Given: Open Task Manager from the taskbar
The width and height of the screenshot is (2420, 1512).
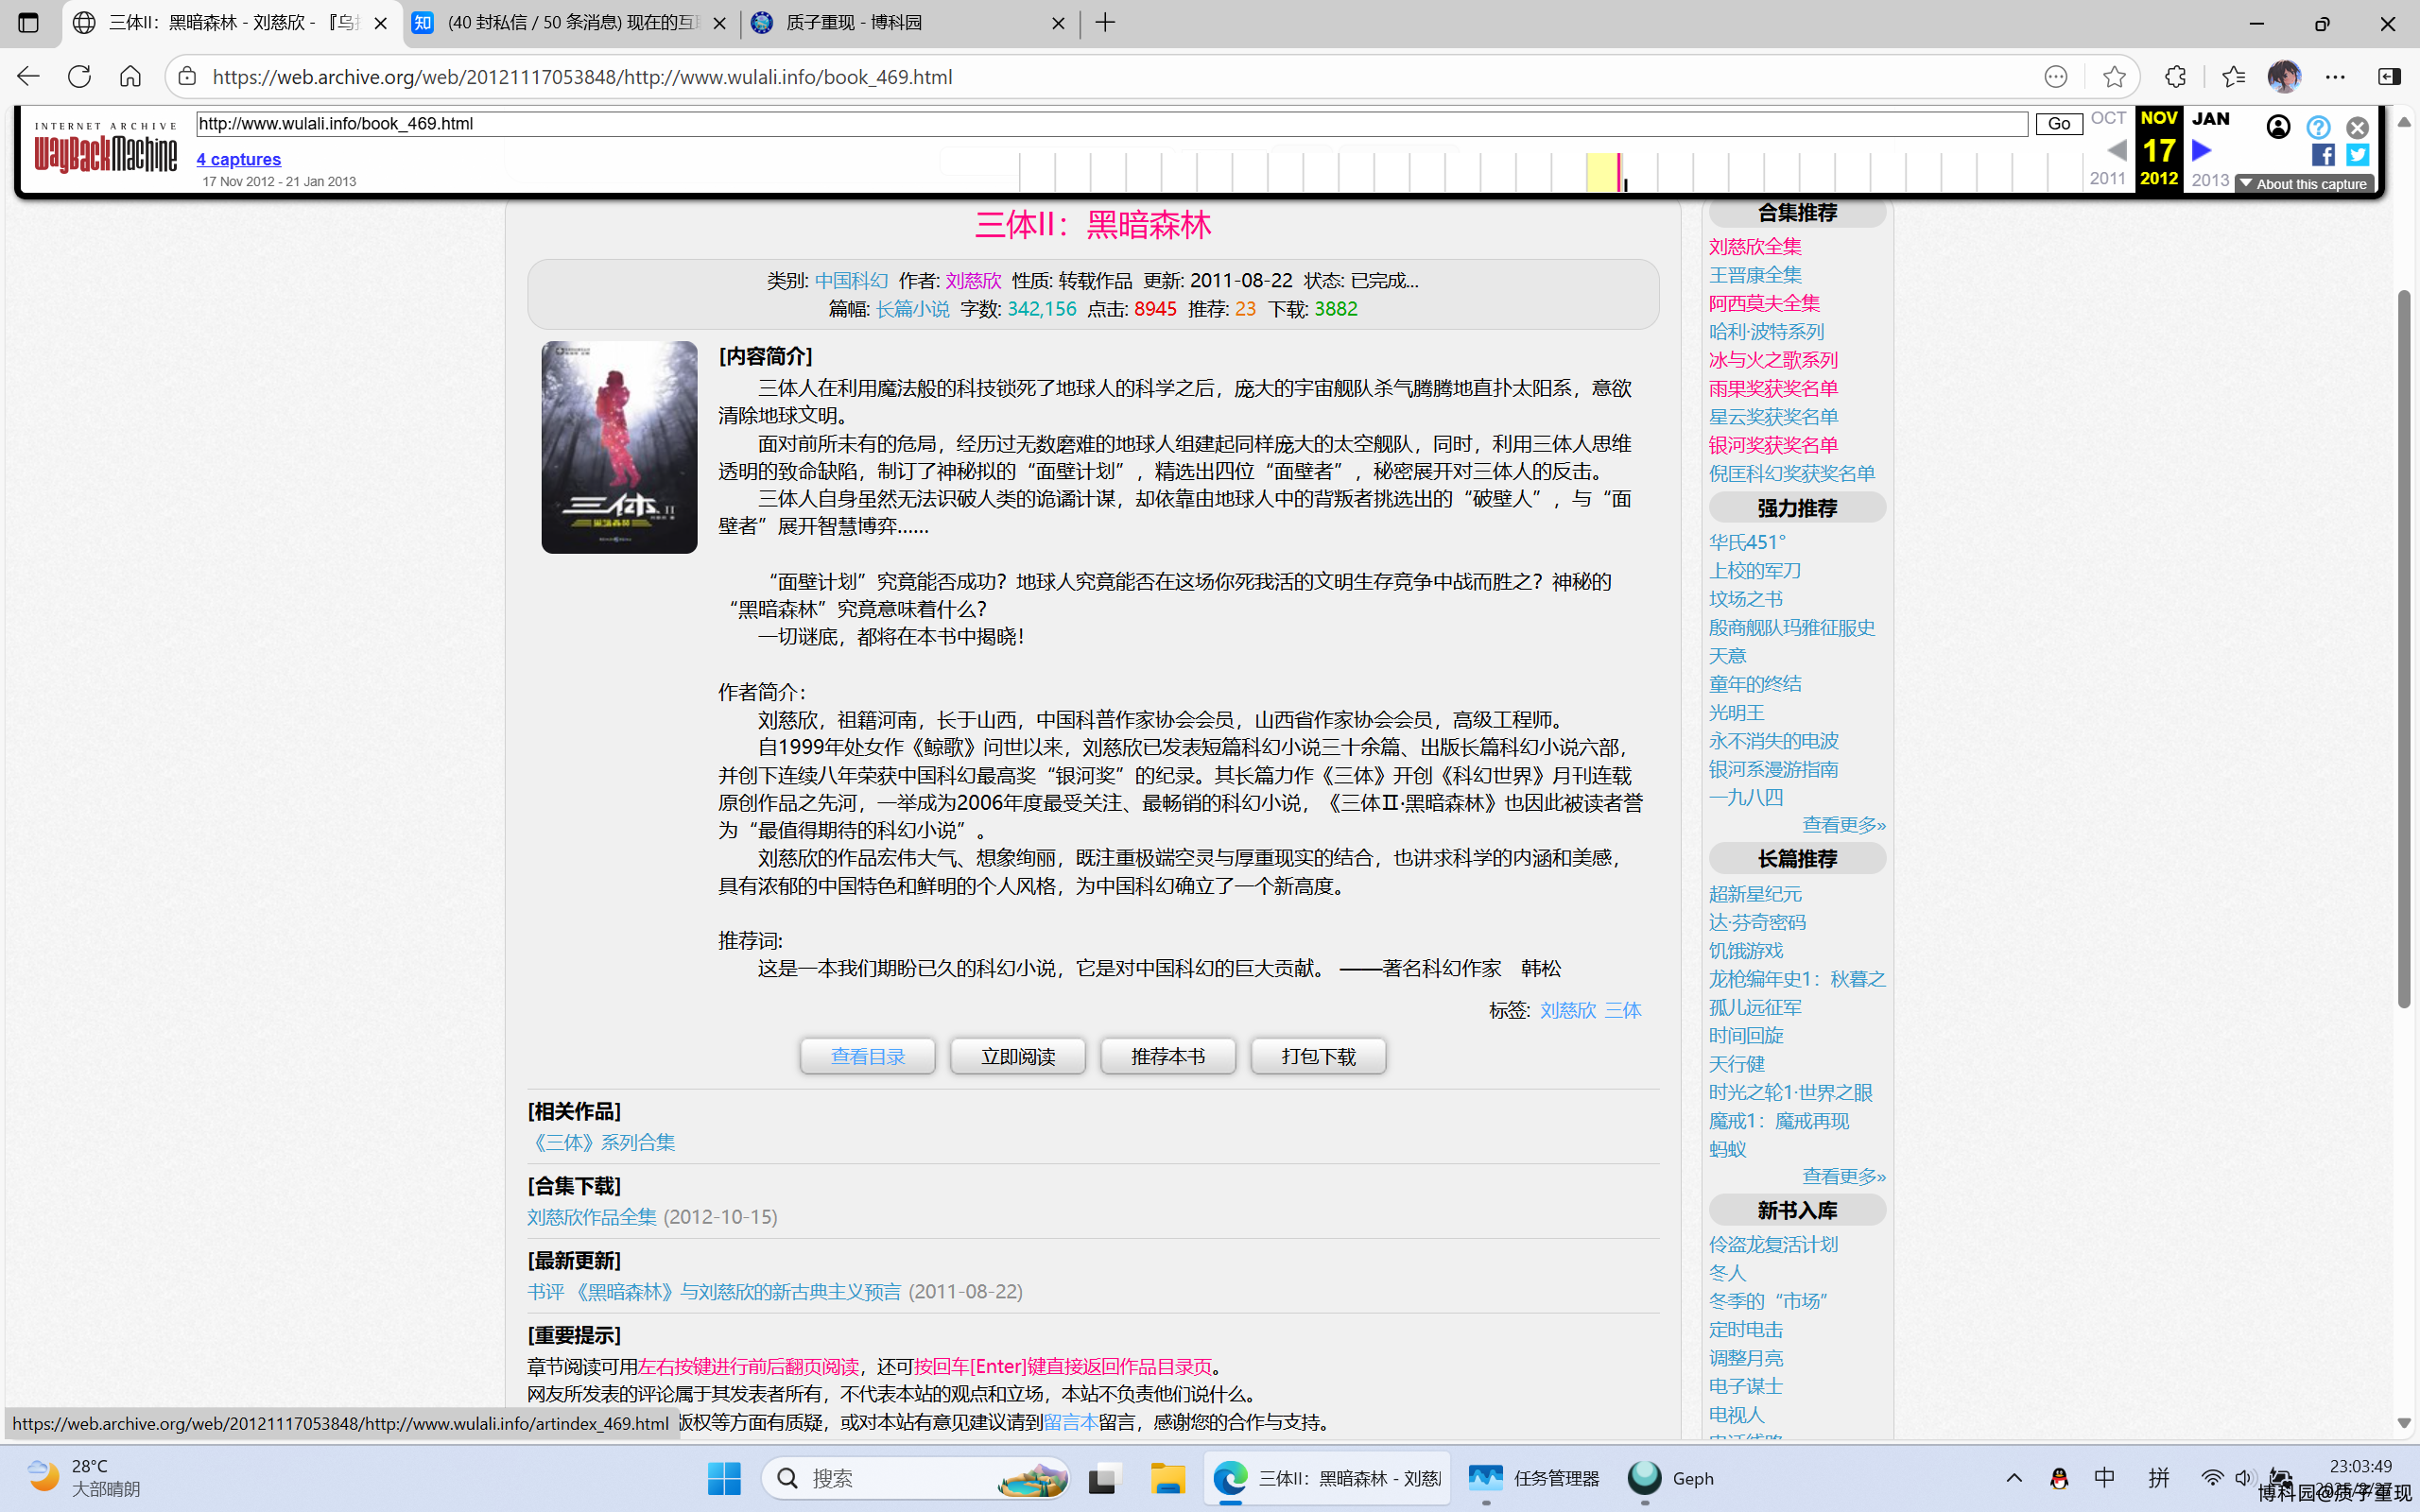Looking at the screenshot, I should (1533, 1478).
